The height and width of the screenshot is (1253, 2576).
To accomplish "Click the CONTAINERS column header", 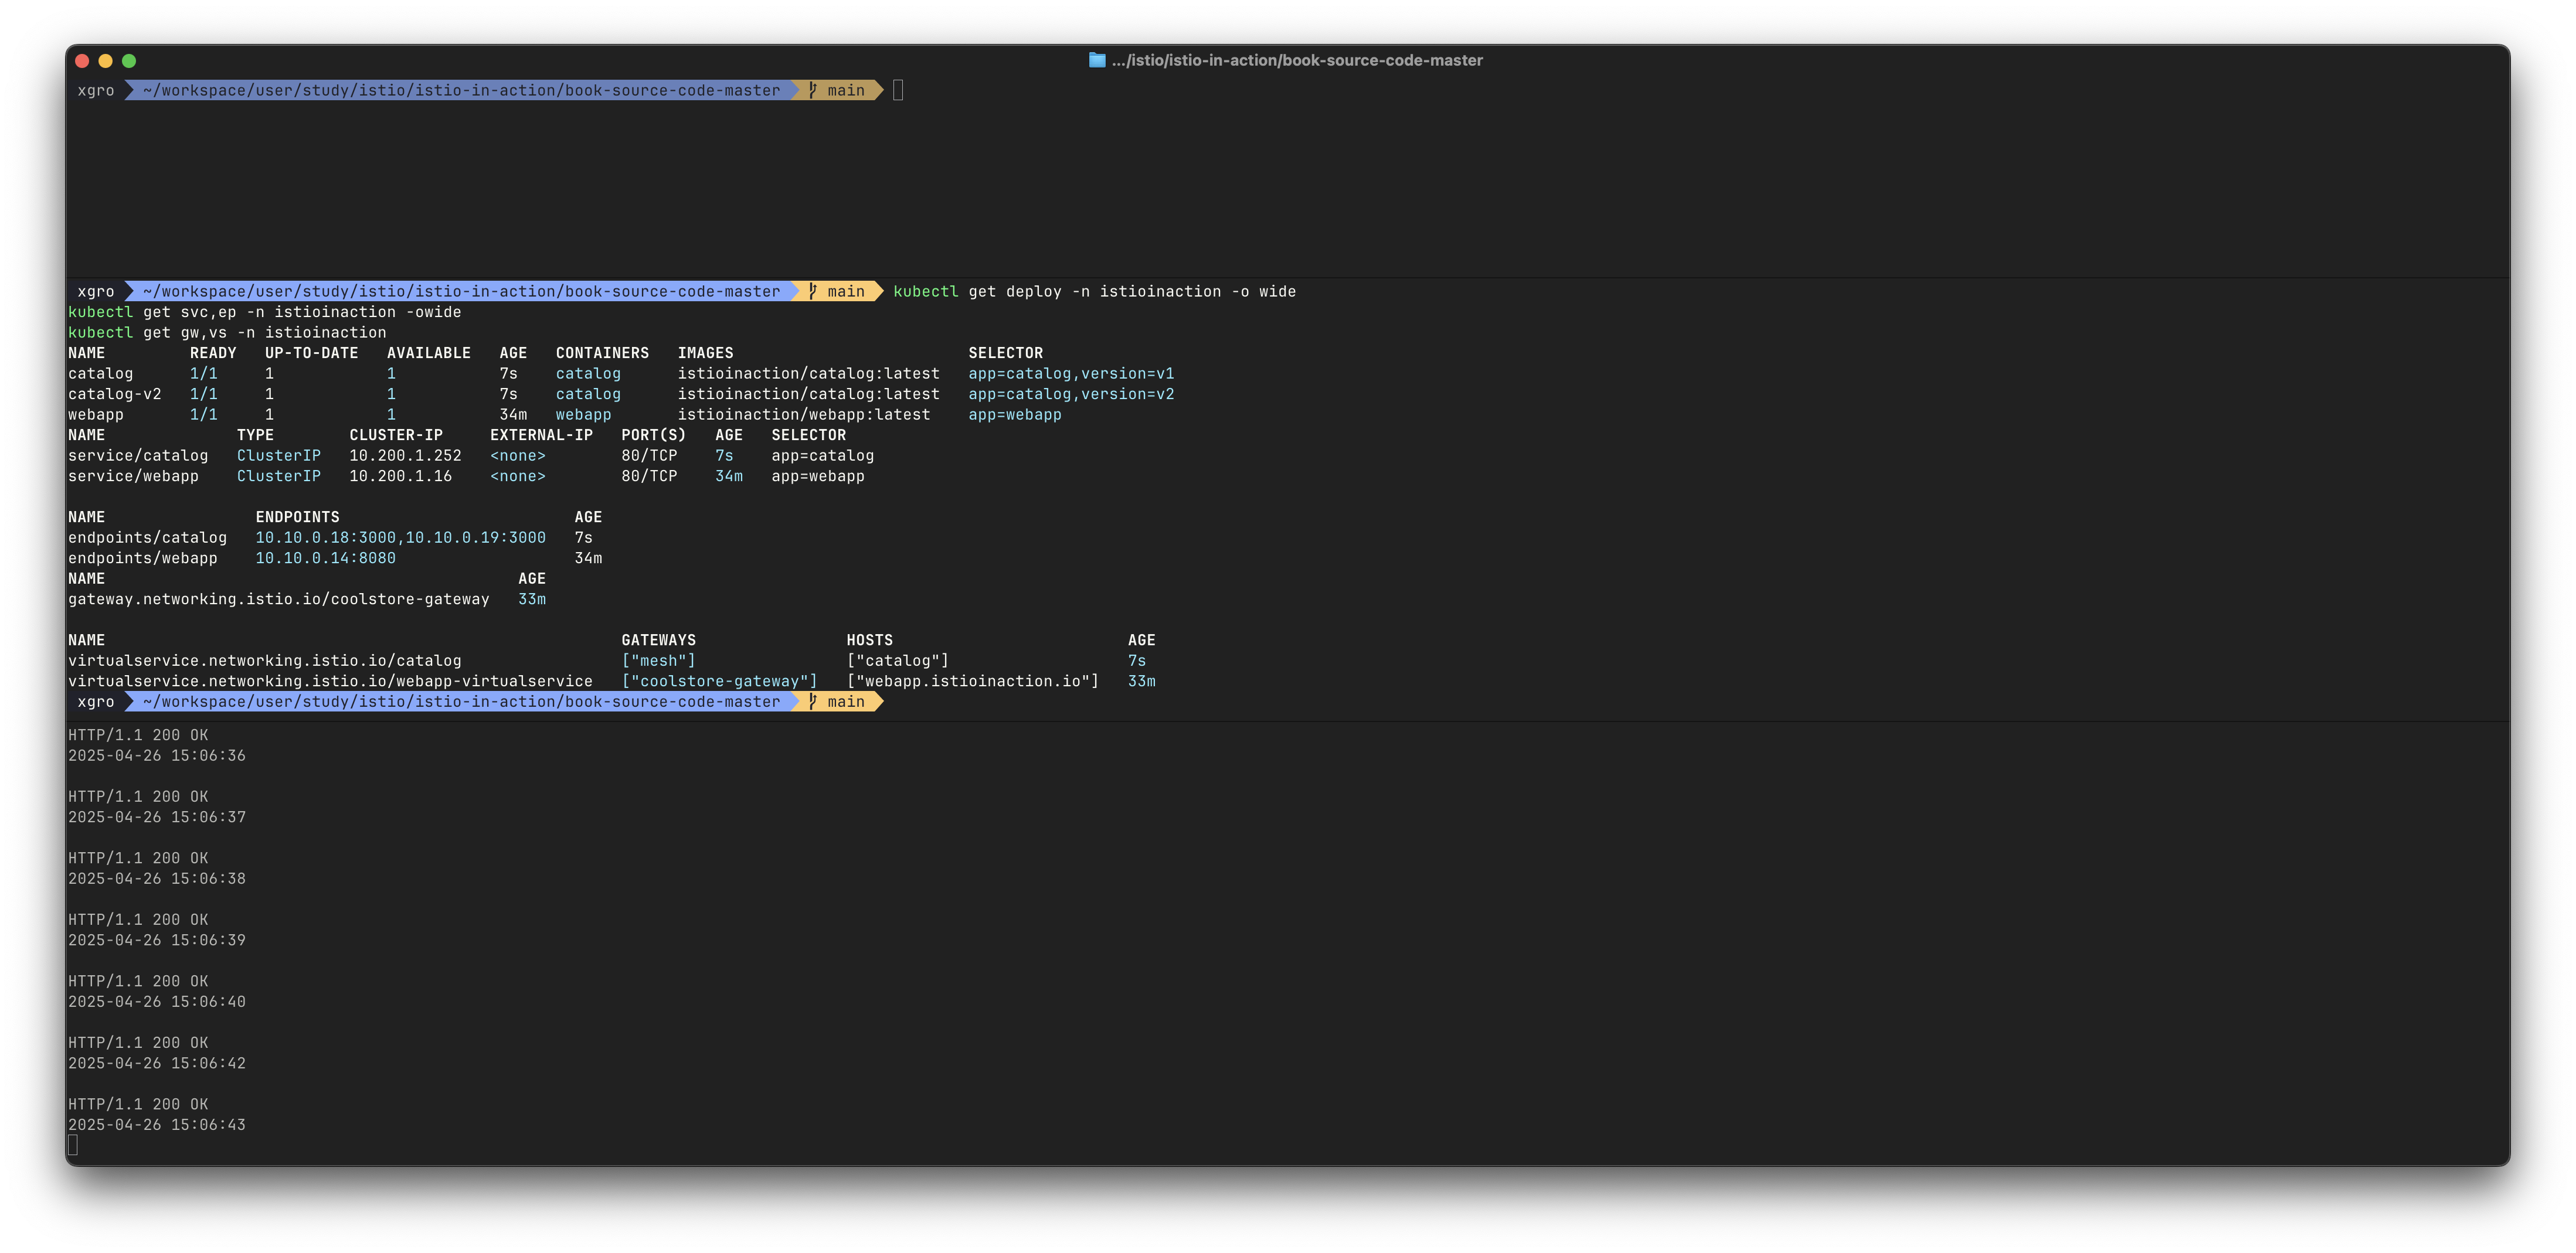I will coord(602,353).
